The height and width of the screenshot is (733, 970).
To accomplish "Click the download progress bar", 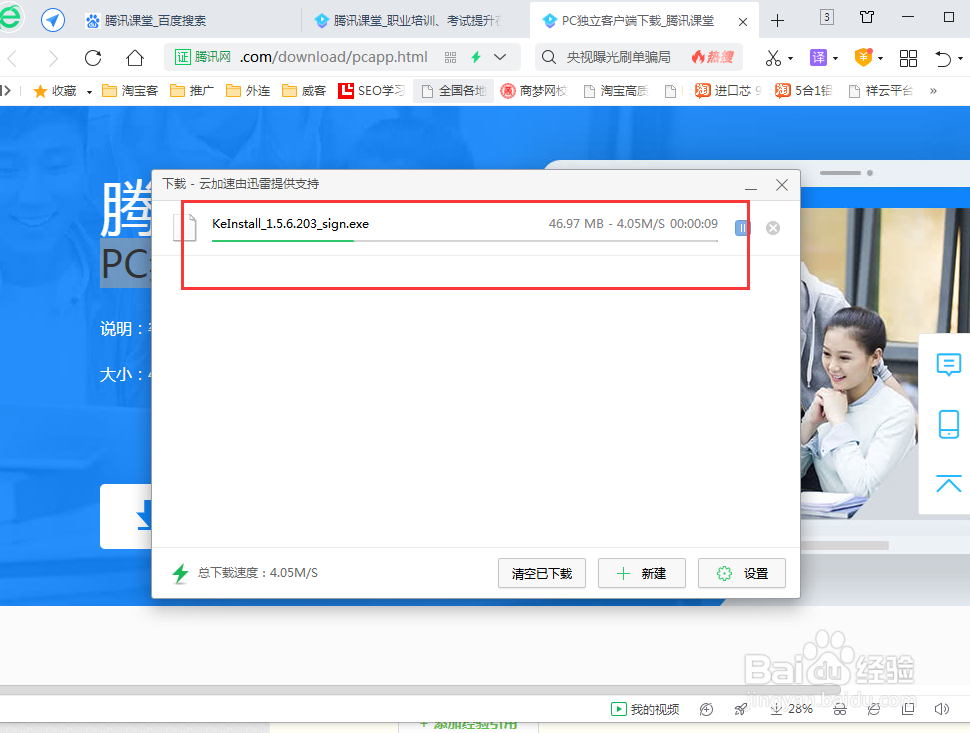I will pyautogui.click(x=465, y=241).
